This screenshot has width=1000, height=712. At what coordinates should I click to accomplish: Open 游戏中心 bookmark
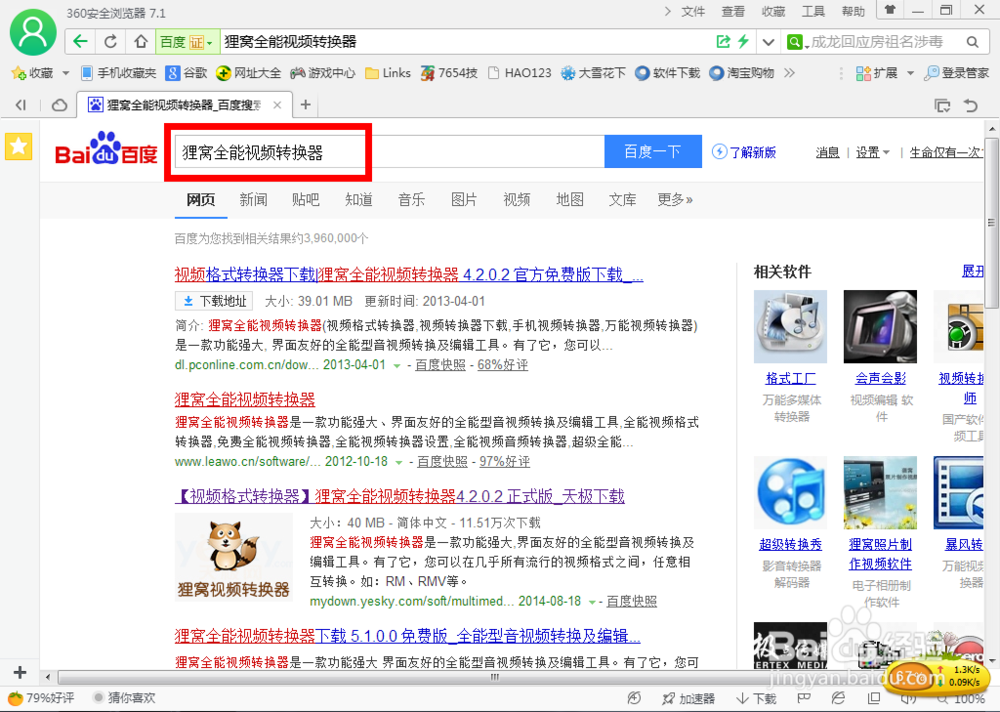point(322,73)
